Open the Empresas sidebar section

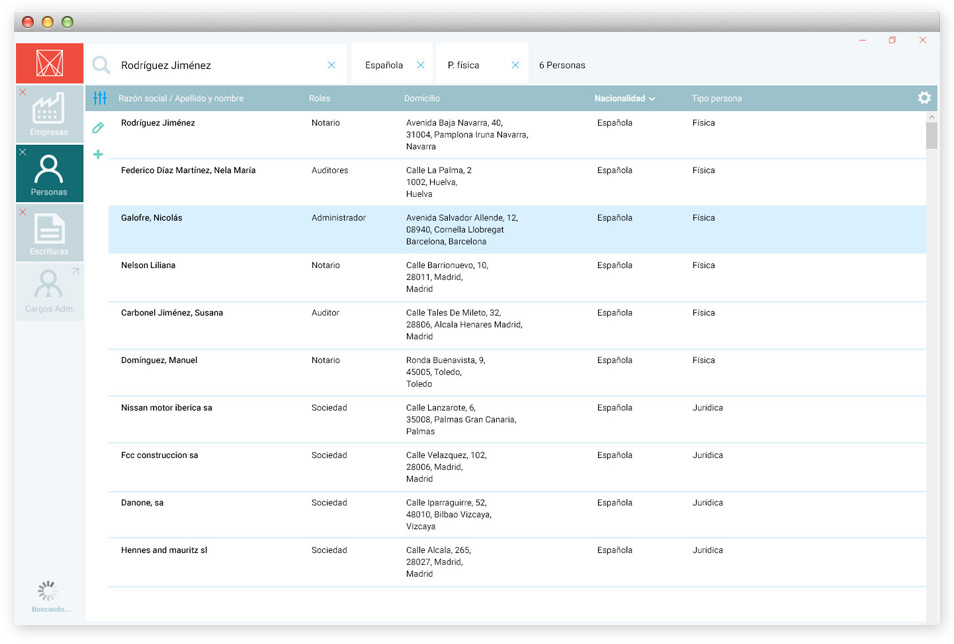click(49, 115)
